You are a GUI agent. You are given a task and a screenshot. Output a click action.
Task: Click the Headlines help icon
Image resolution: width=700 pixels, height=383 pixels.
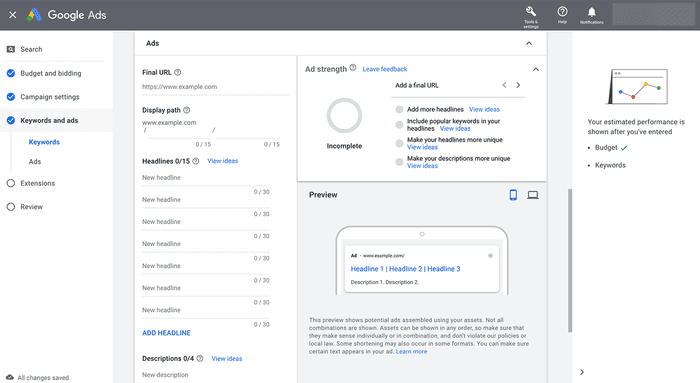(196, 161)
